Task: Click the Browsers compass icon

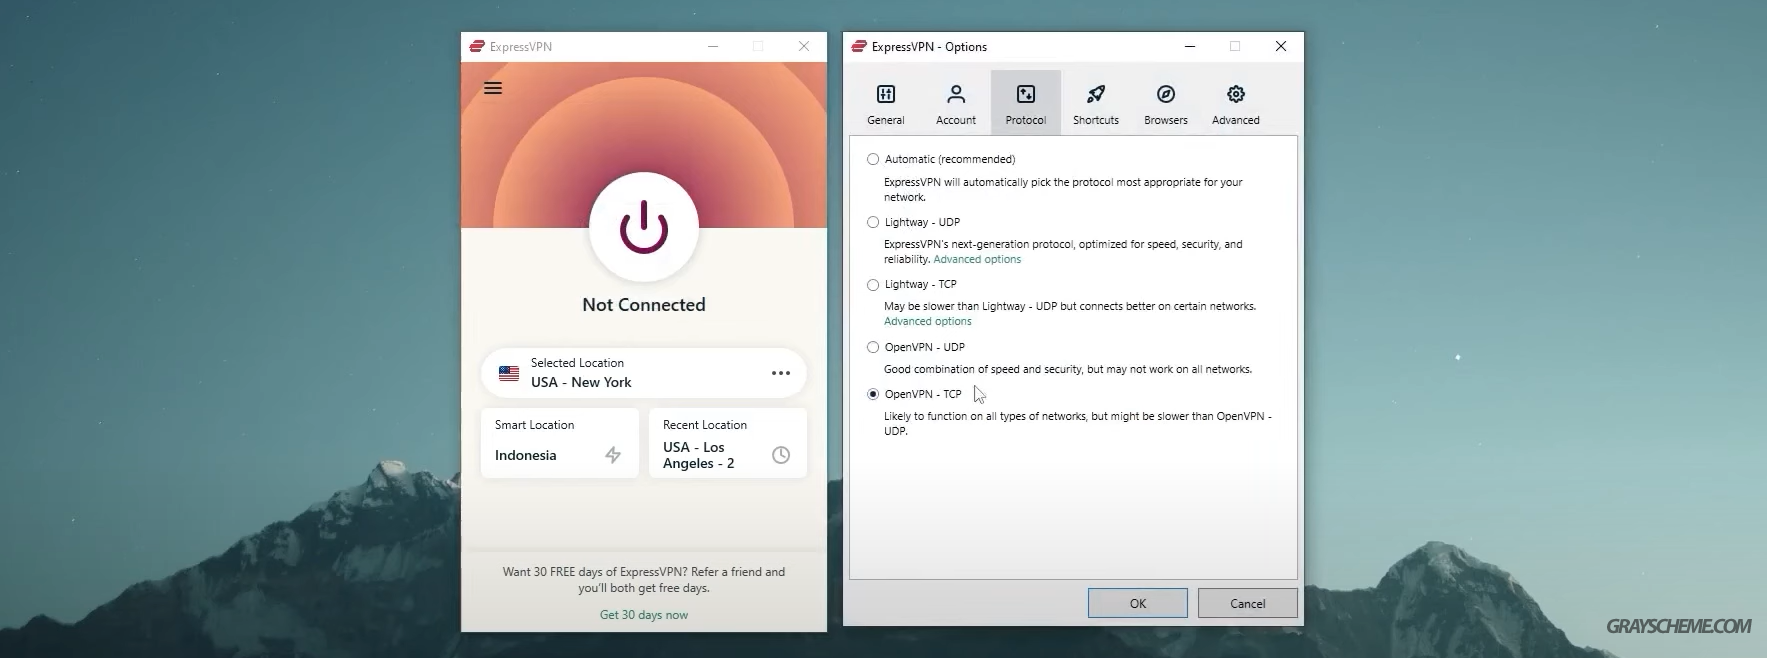Action: point(1166,94)
